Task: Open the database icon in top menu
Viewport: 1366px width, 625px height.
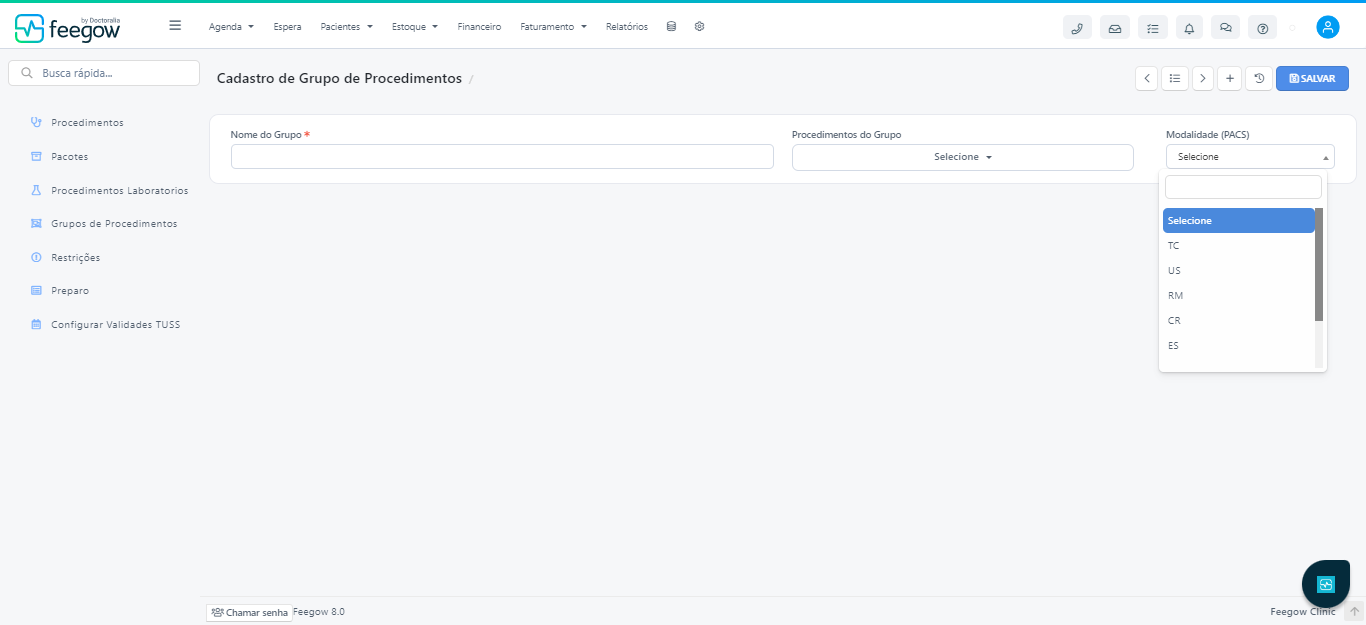Action: point(671,27)
